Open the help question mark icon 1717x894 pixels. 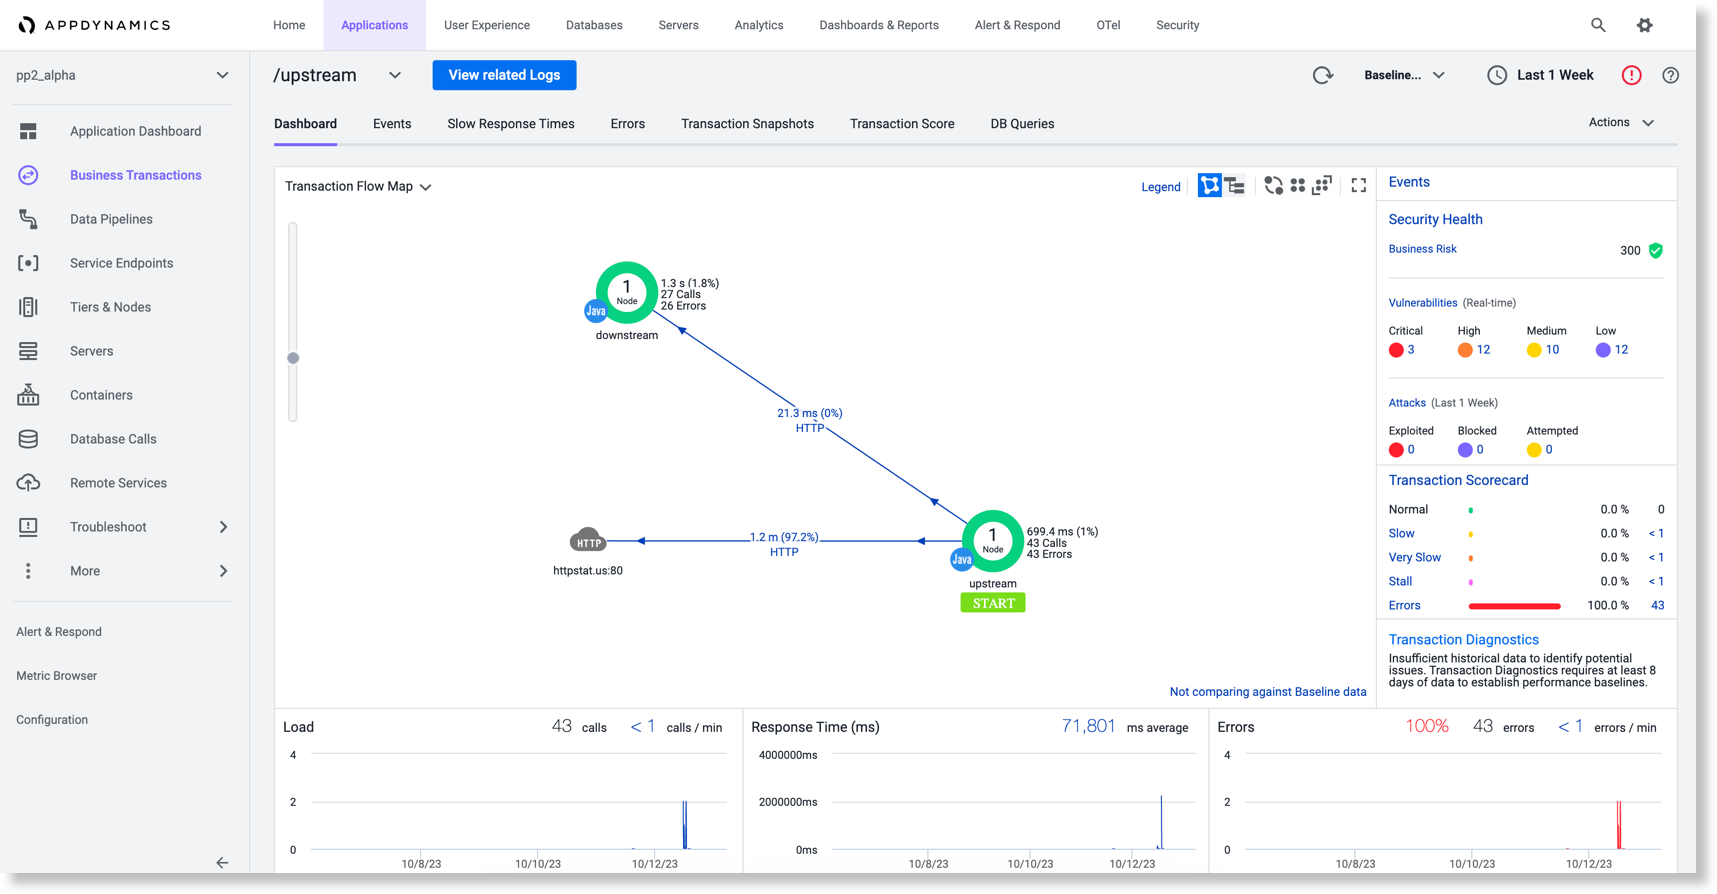point(1670,75)
